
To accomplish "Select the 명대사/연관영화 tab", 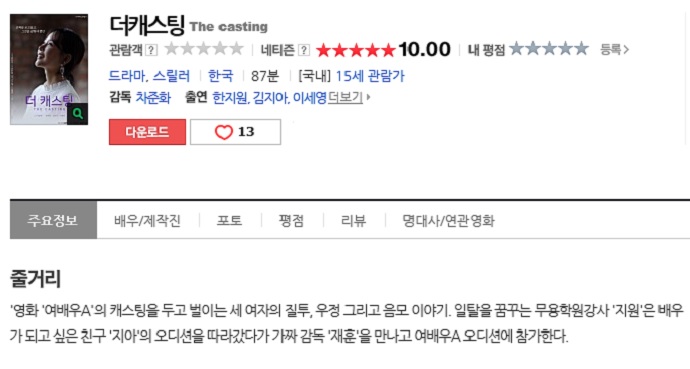I will click(x=448, y=220).
